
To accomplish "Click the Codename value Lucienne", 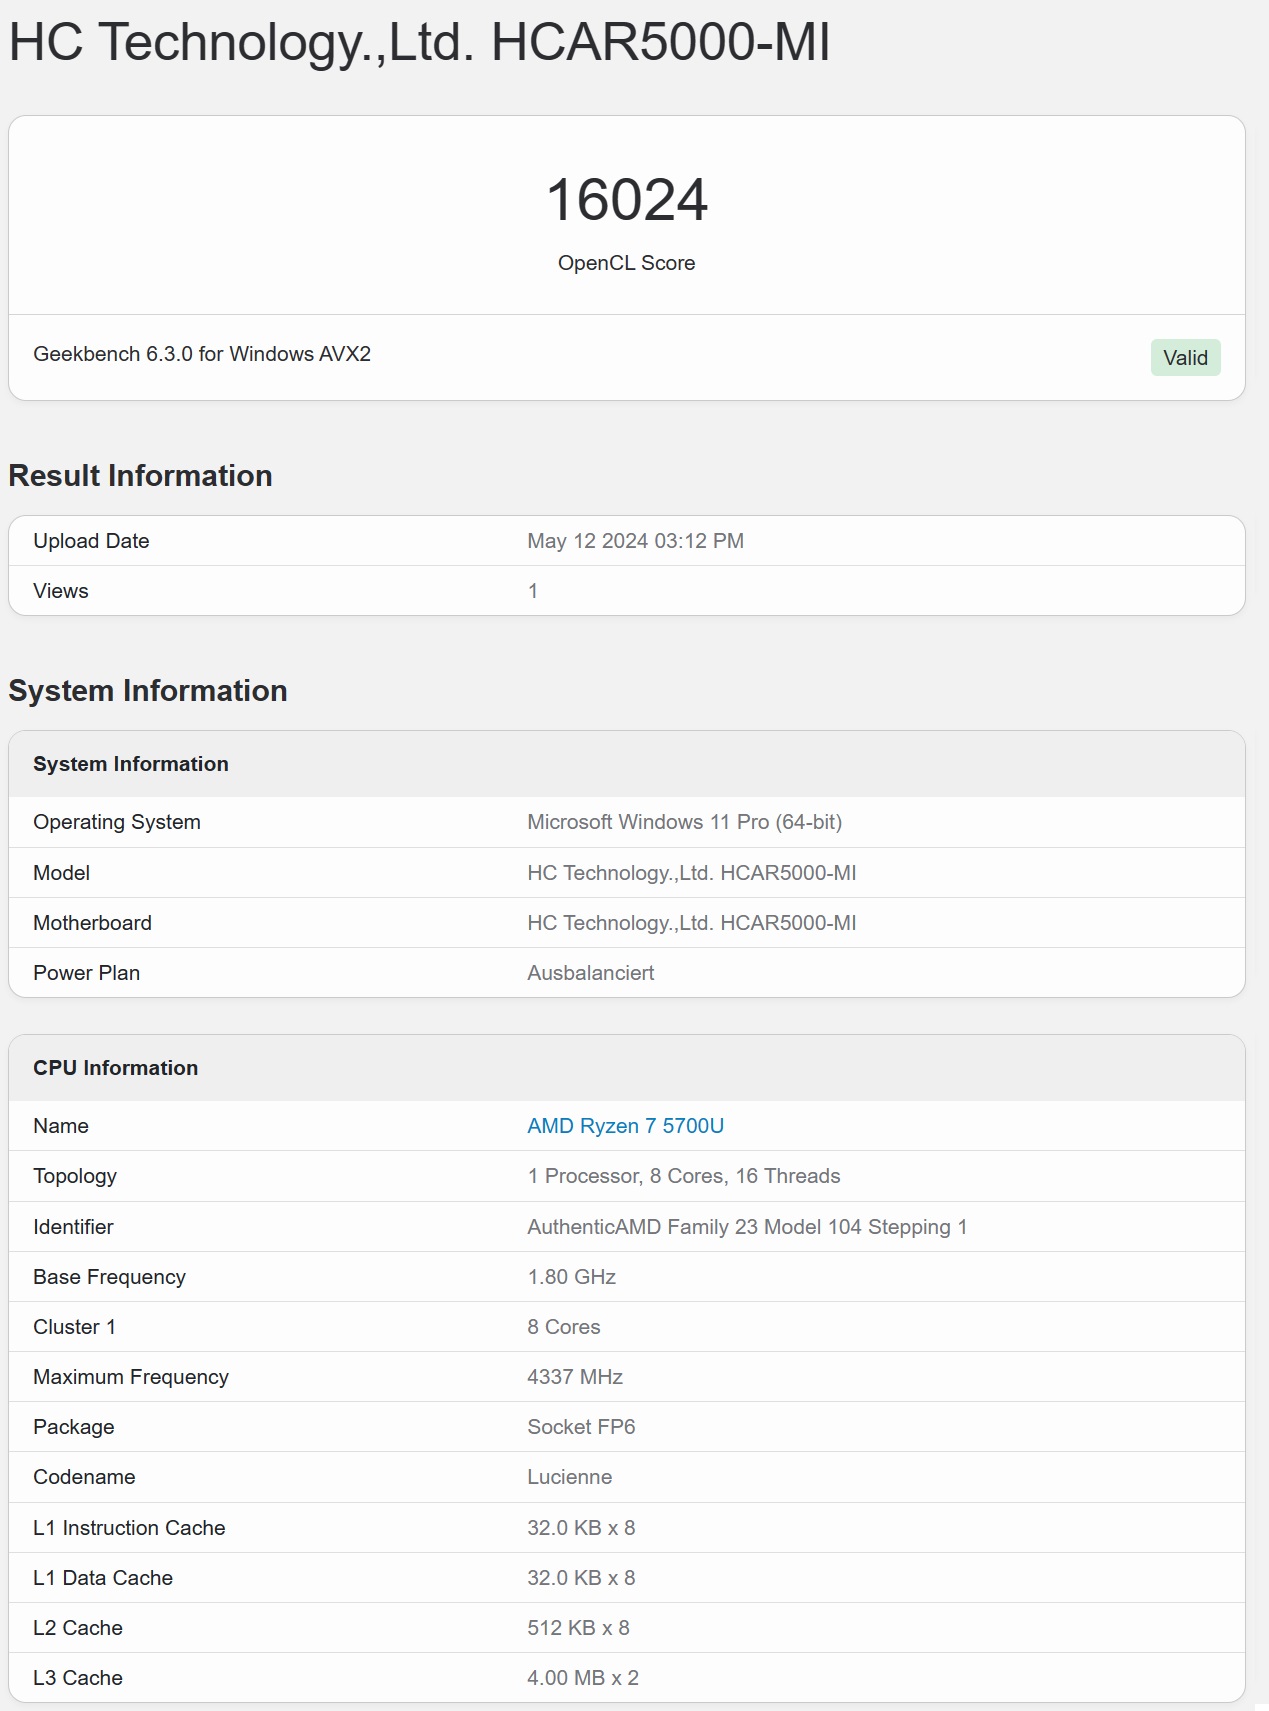I will point(569,1477).
